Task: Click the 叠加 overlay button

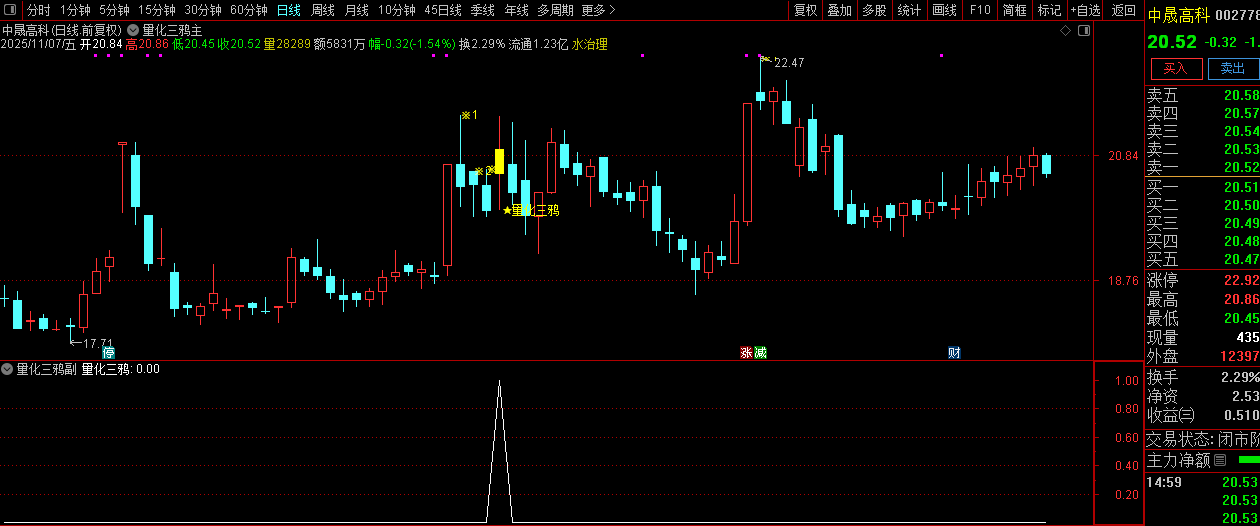Action: 840,10
